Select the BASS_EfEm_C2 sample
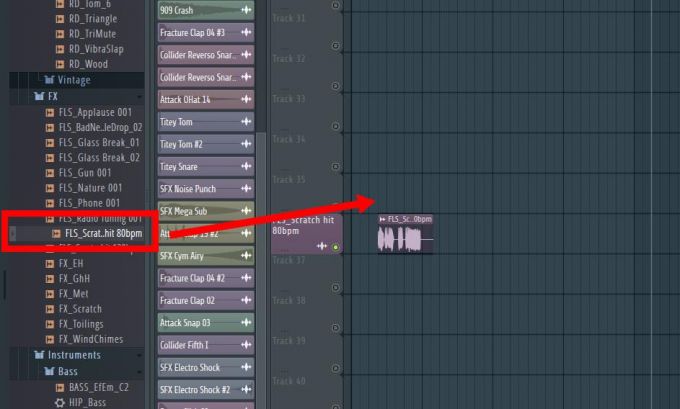This screenshot has width=680, height=409. [x=98, y=387]
